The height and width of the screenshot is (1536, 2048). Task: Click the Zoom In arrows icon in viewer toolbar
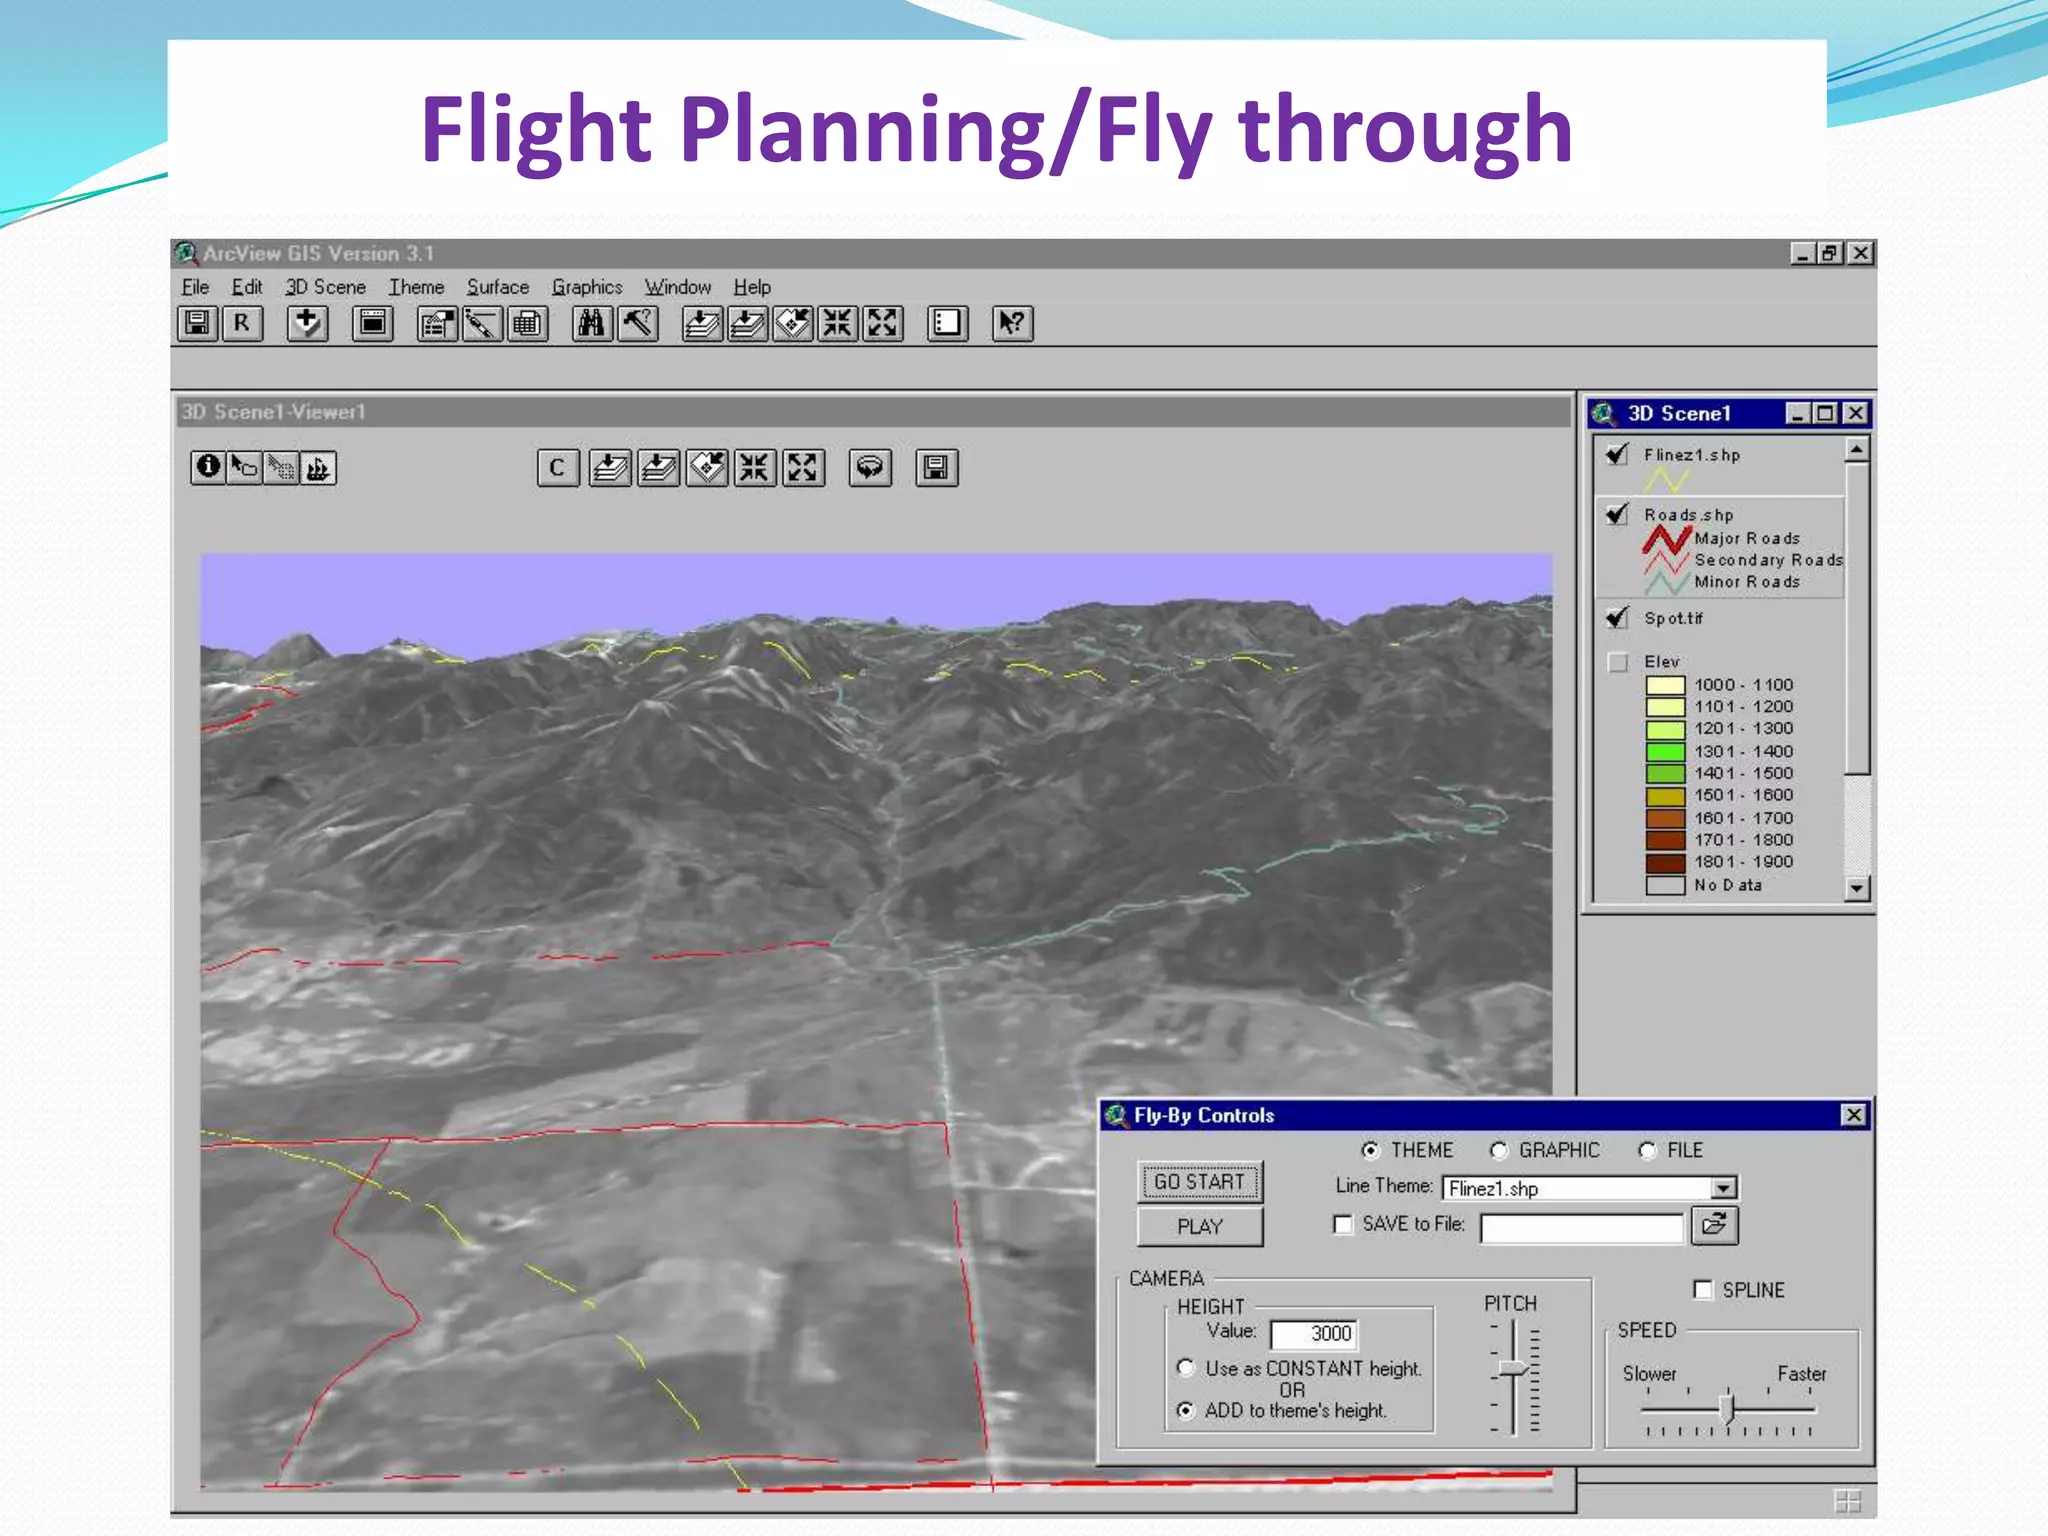tap(754, 467)
